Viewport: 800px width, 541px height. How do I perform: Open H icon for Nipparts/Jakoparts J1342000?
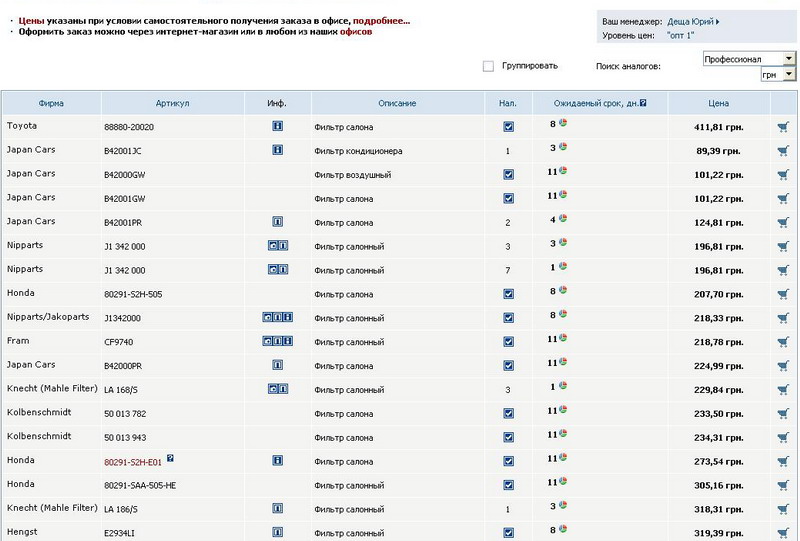pos(288,317)
